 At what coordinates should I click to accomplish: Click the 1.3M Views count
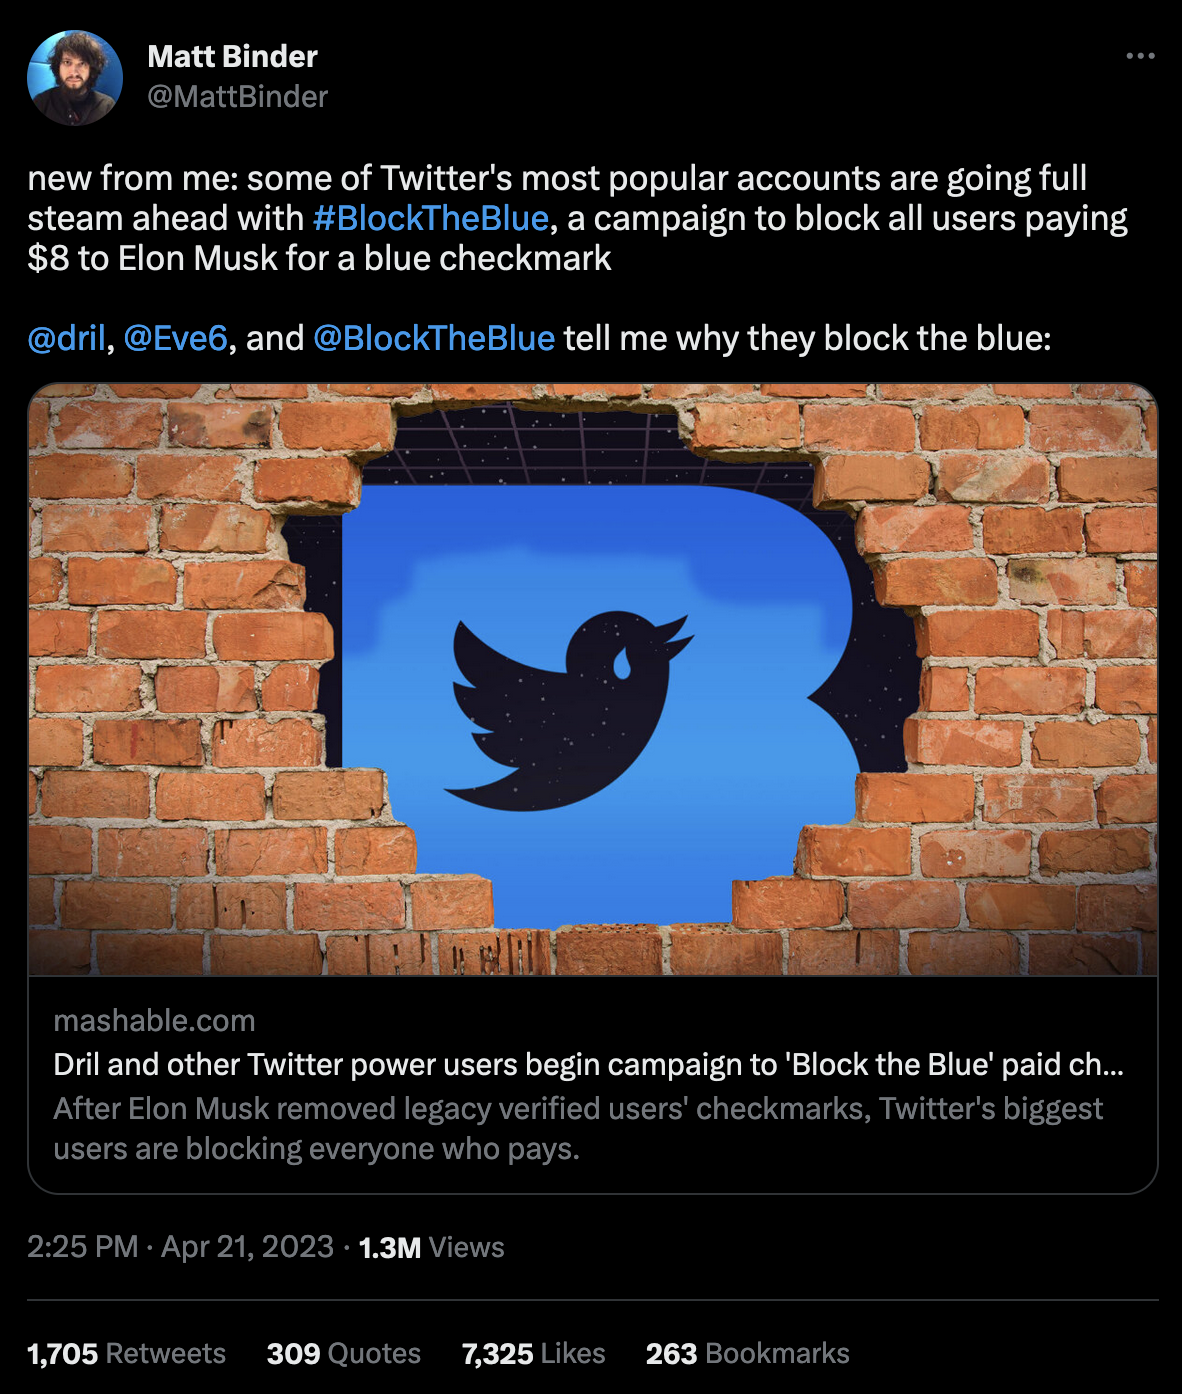pos(430,1248)
